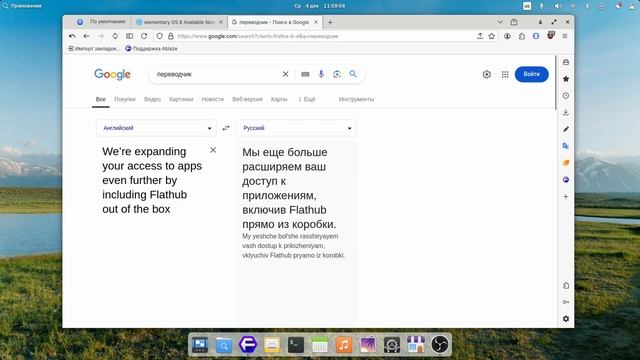Viewport: 640px width, 360px height.
Task: Open bookmarks star in the sidebar
Action: coord(566,79)
